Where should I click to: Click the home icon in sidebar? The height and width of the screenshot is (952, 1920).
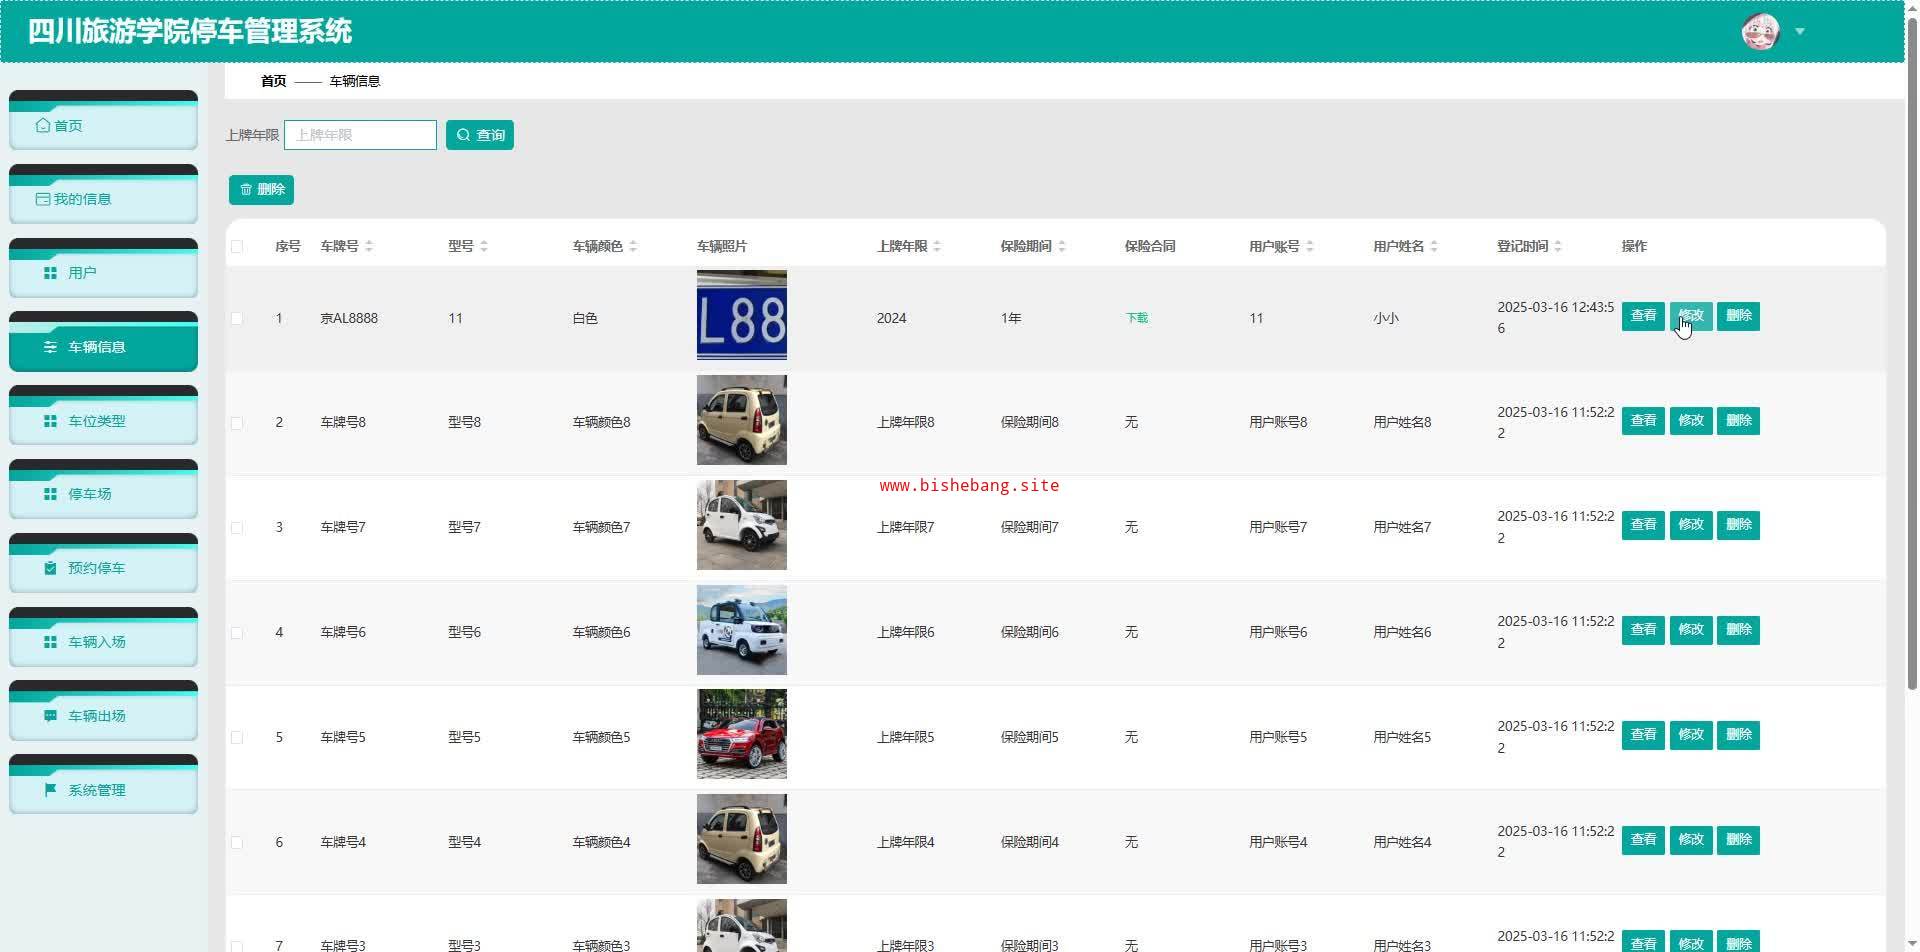[x=42, y=125]
